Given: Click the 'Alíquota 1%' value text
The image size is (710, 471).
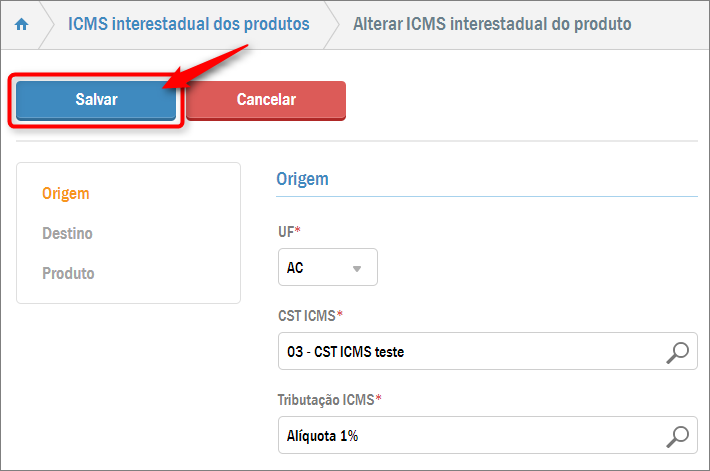Looking at the screenshot, I should (x=322, y=436).
